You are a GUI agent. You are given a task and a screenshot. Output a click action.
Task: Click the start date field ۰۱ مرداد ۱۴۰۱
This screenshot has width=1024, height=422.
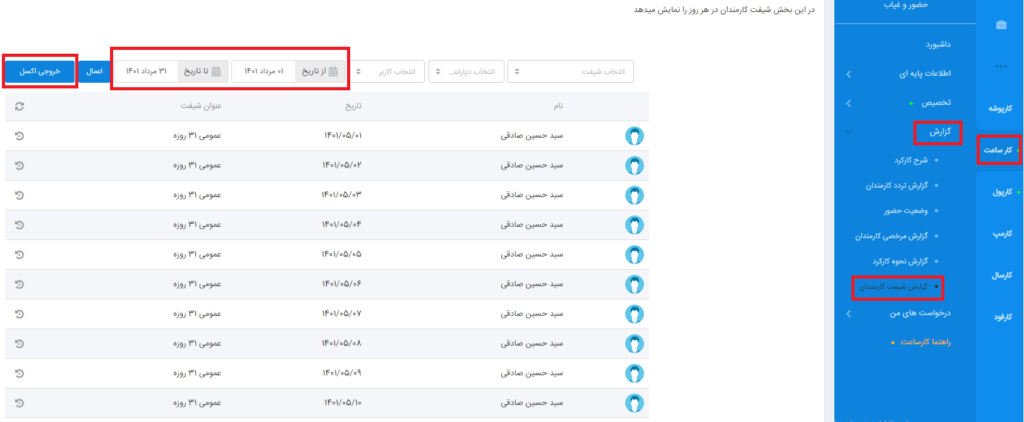pos(265,71)
